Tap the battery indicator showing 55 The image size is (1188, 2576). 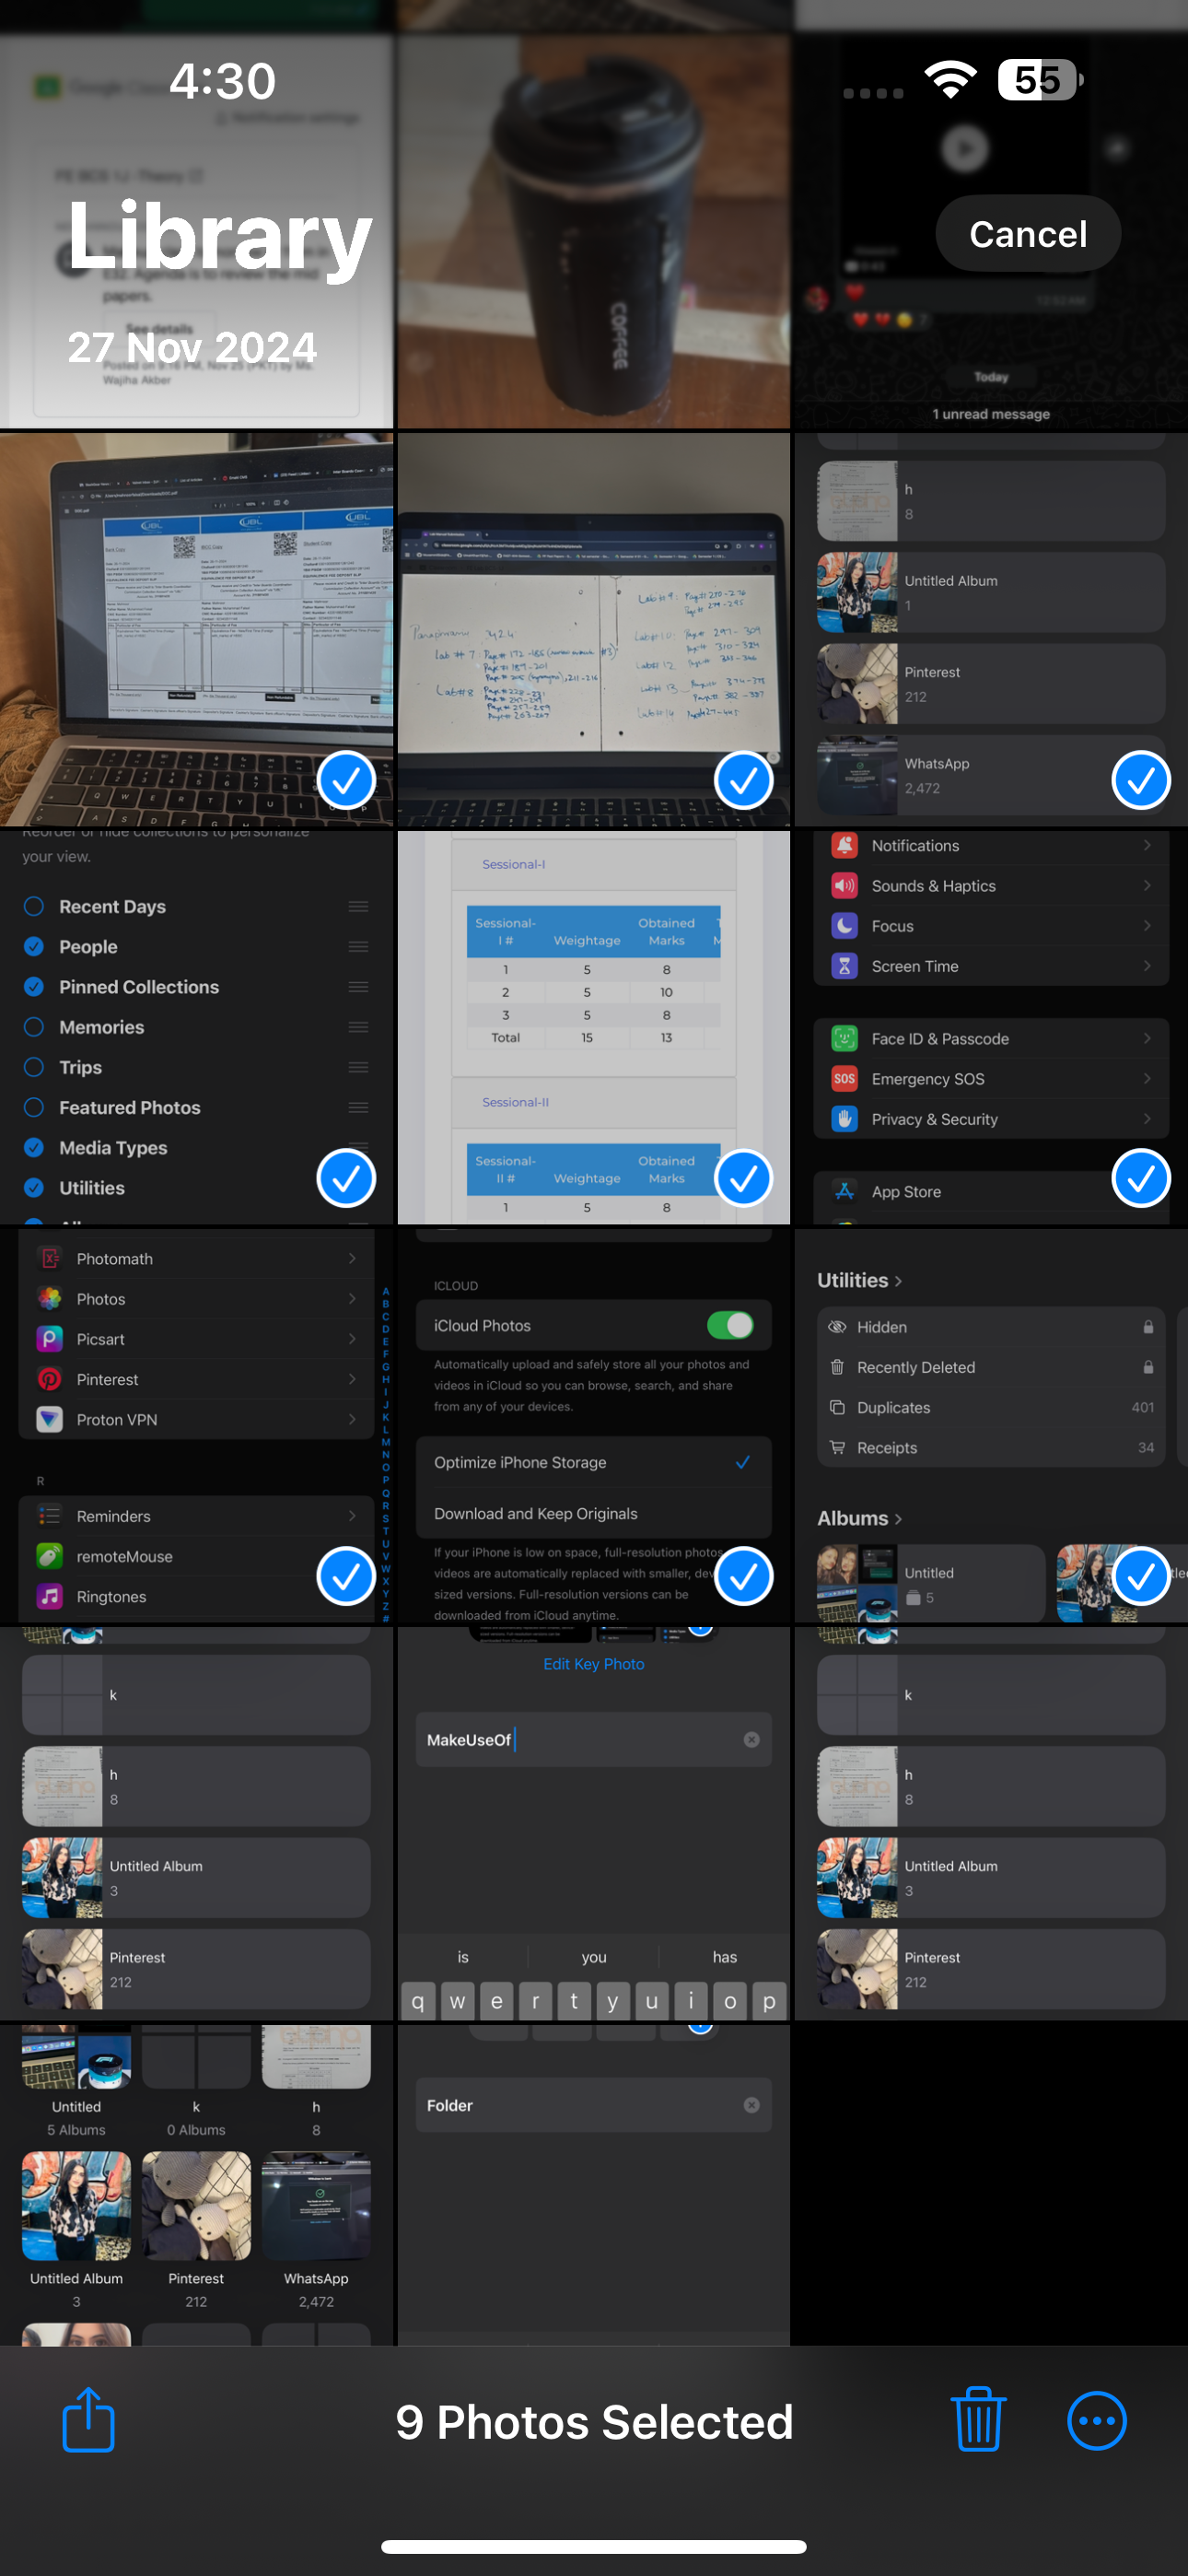click(x=1040, y=80)
